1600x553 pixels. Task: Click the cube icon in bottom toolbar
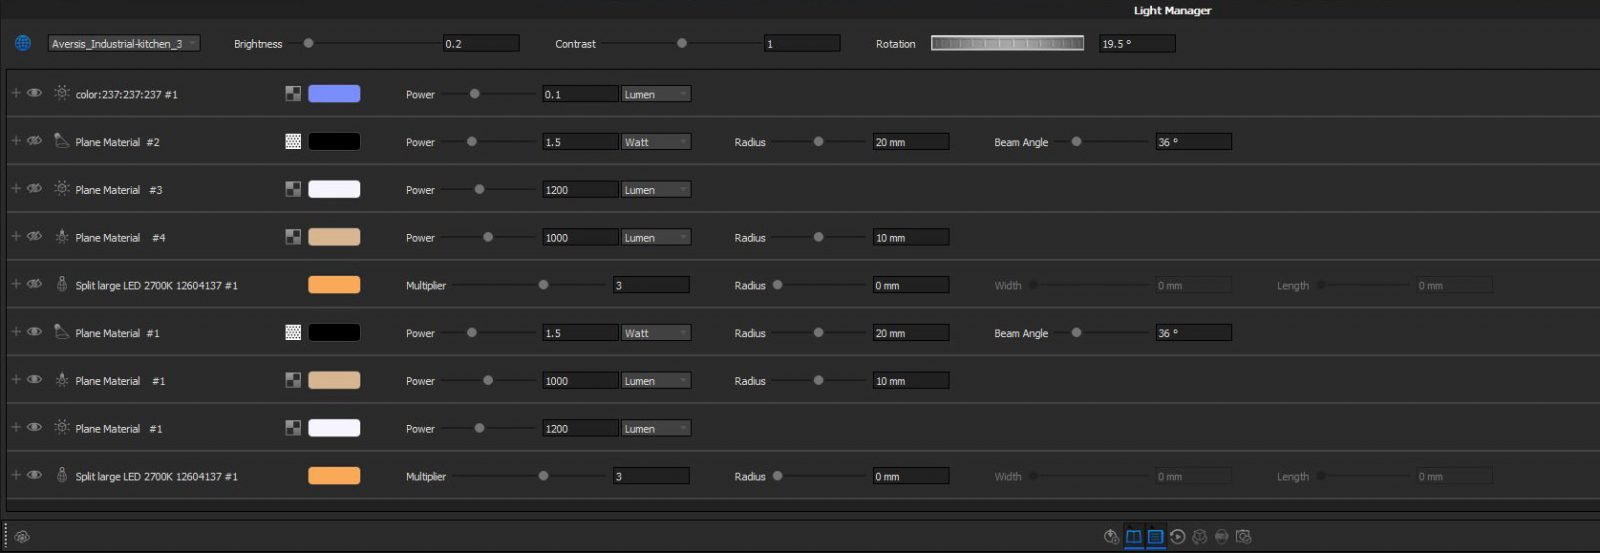(x=1200, y=537)
